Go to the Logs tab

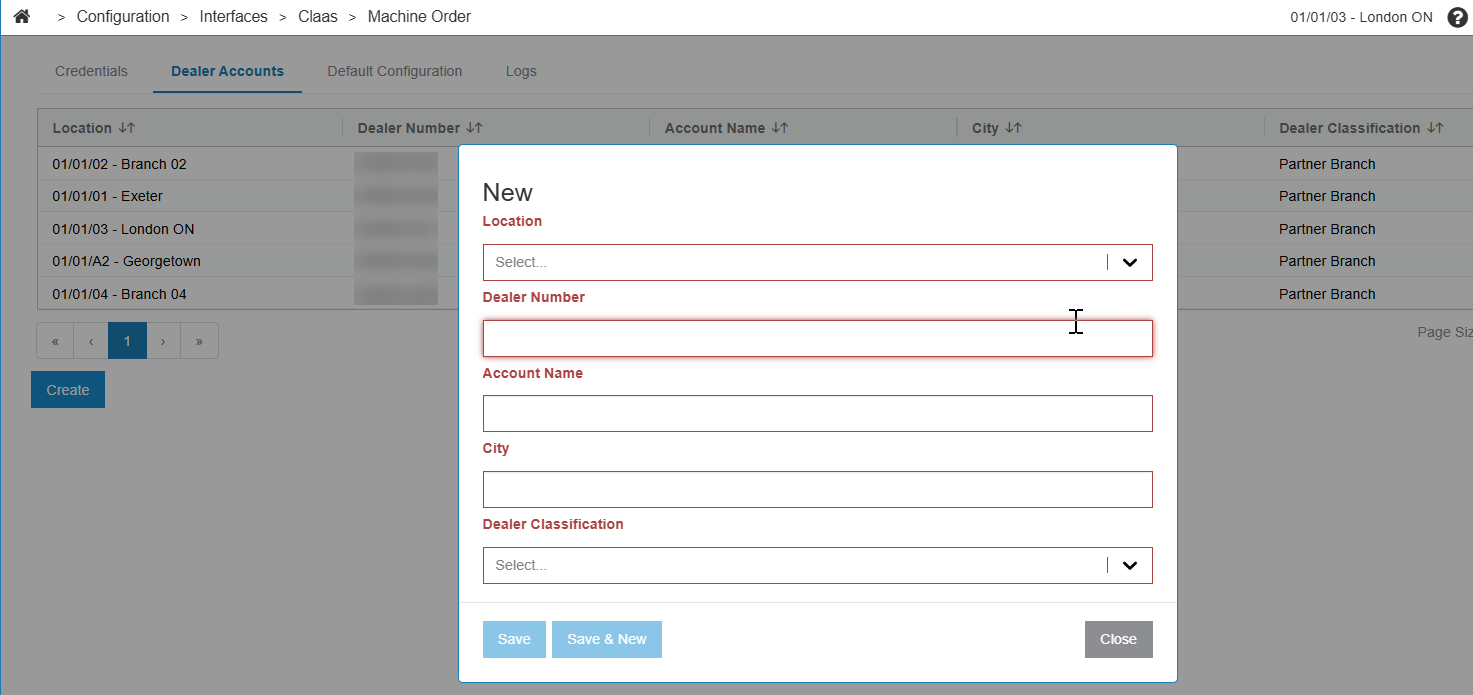521,71
